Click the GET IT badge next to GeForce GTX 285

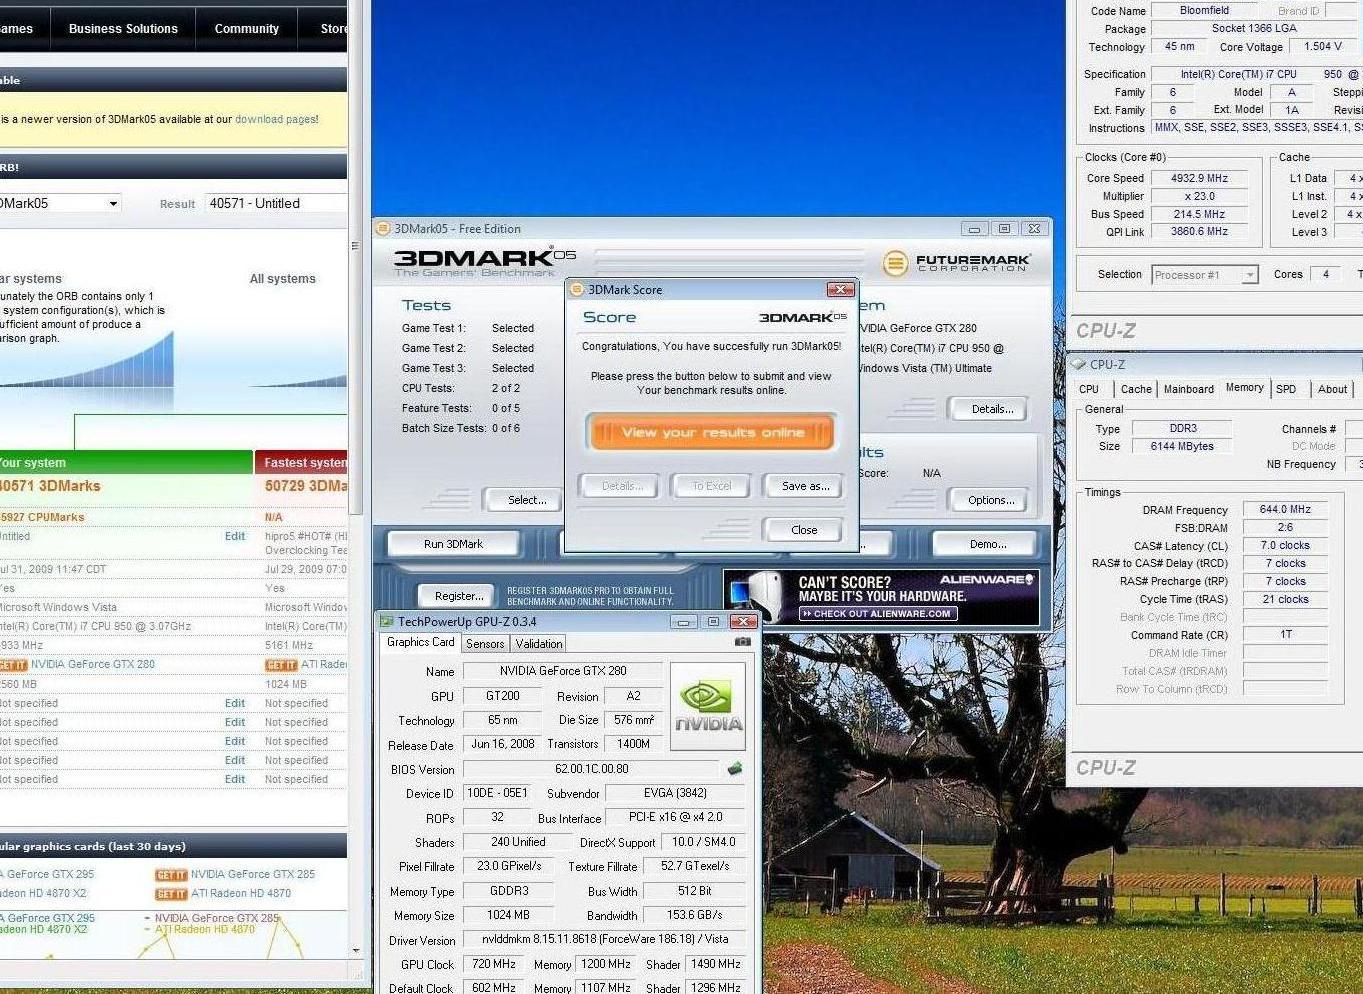click(171, 875)
